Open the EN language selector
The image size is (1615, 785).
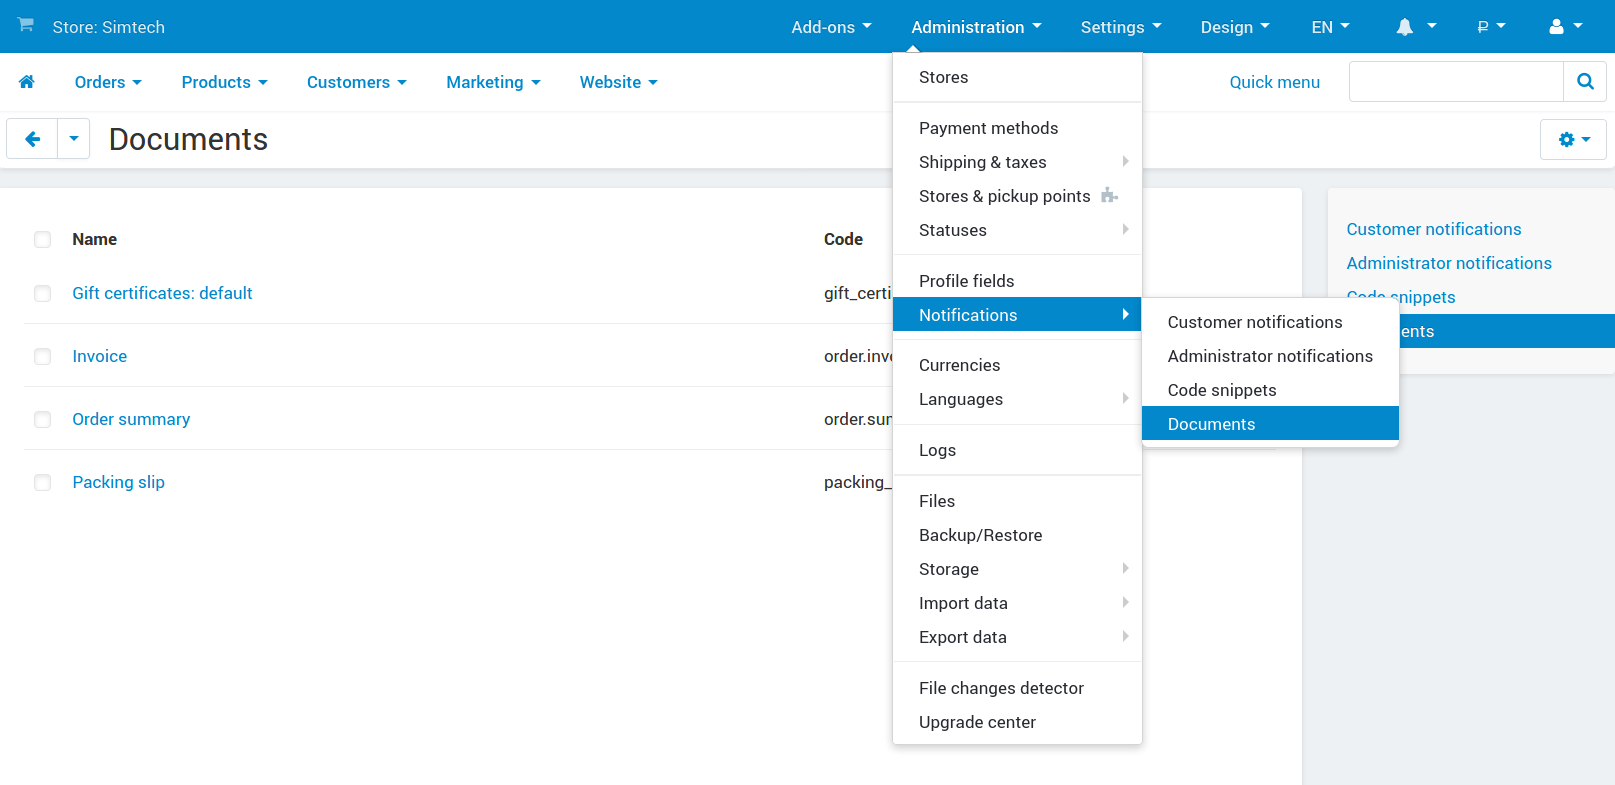(x=1330, y=27)
